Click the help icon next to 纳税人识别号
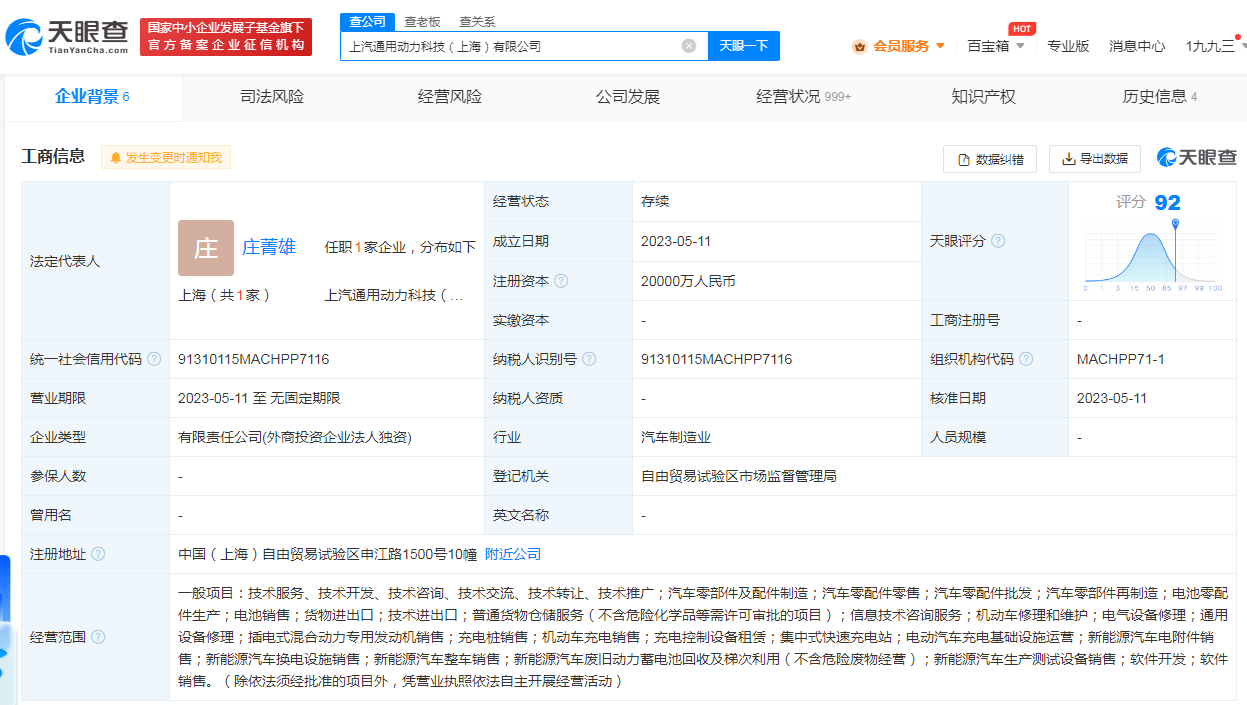1247x705 pixels. click(x=590, y=359)
